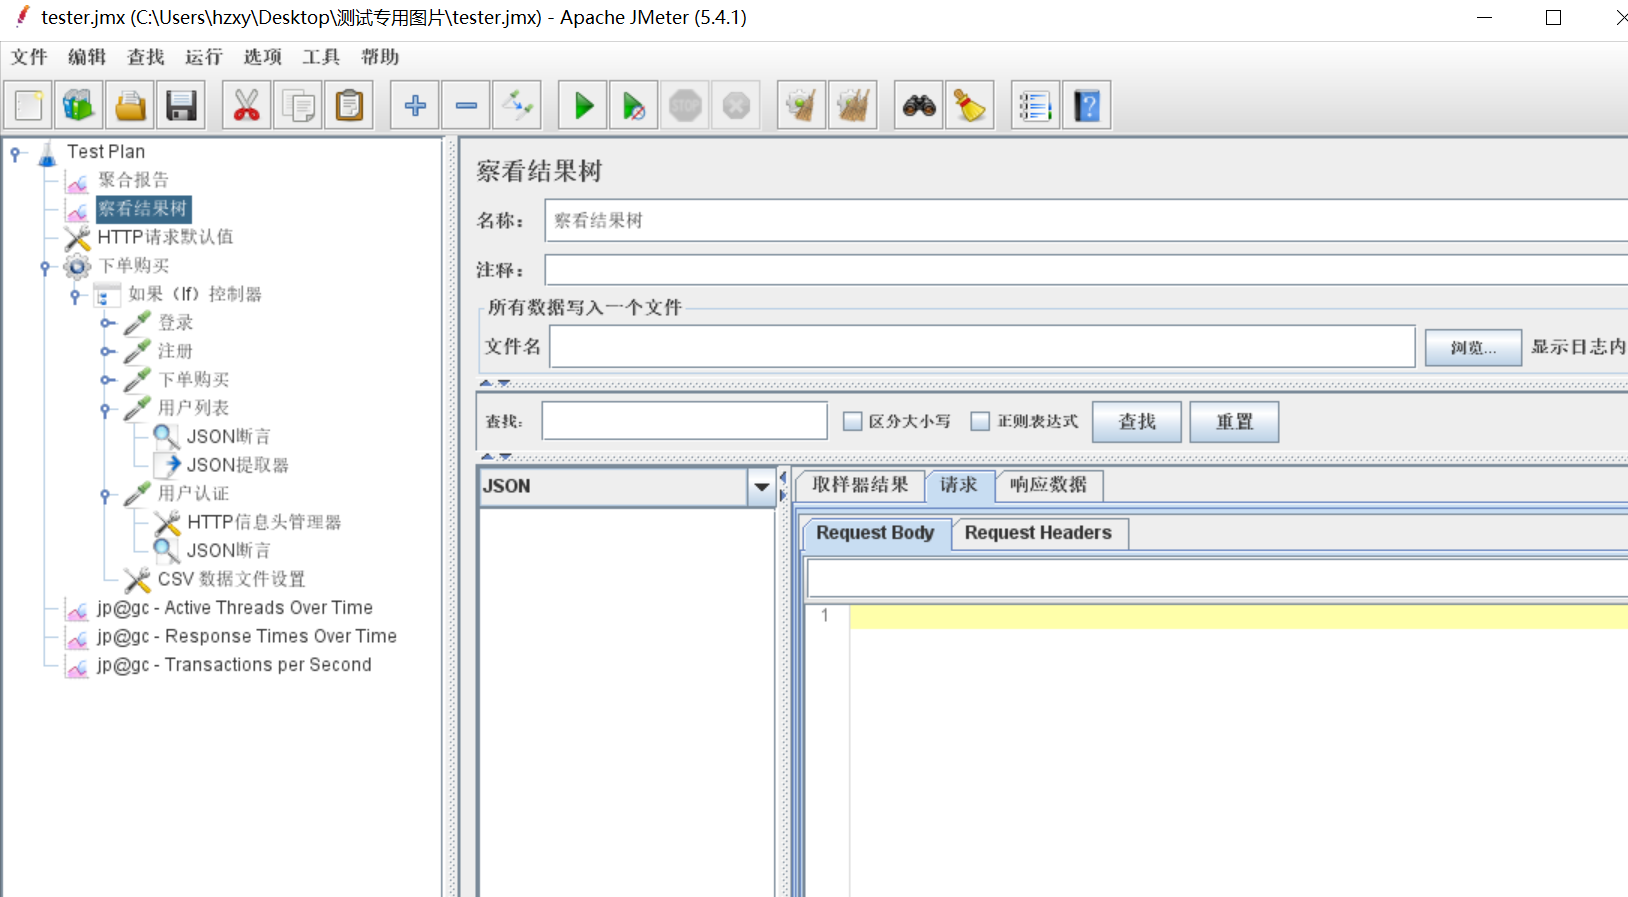This screenshot has height=897, width=1628.
Task: Select the 用户列表 sampler in tree
Action: point(193,408)
